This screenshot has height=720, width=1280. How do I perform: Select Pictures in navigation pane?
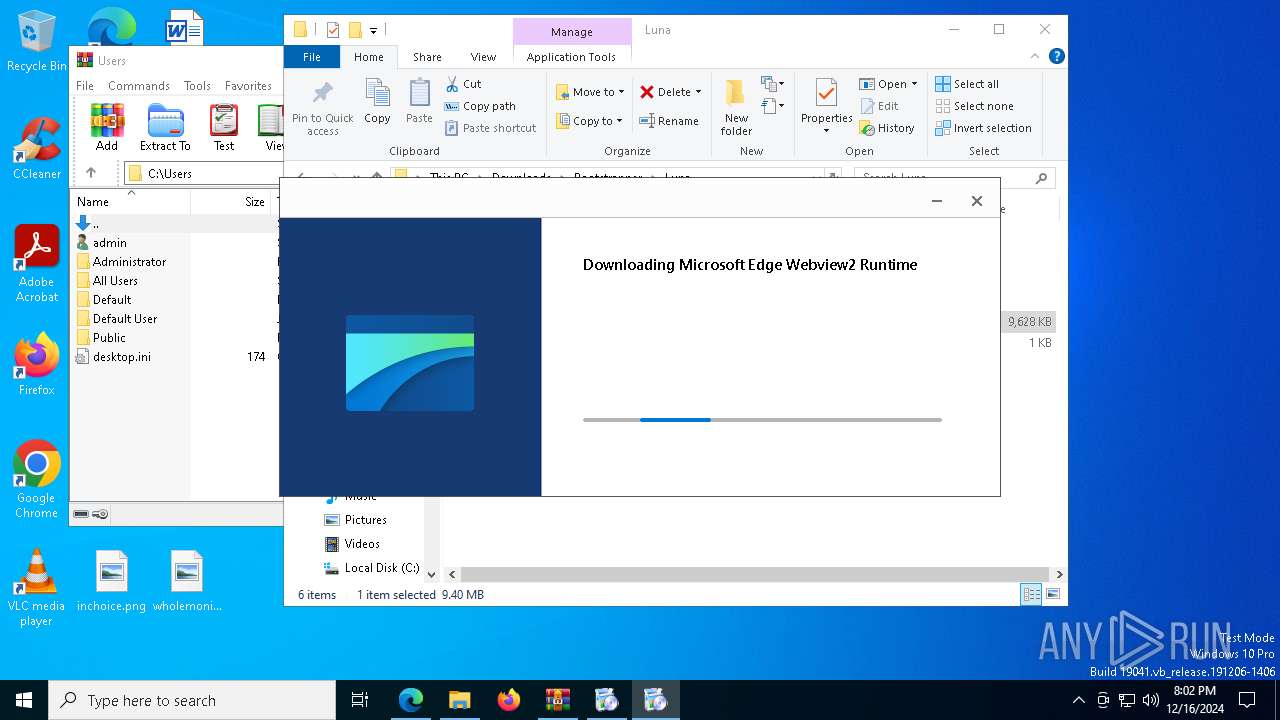point(355,520)
